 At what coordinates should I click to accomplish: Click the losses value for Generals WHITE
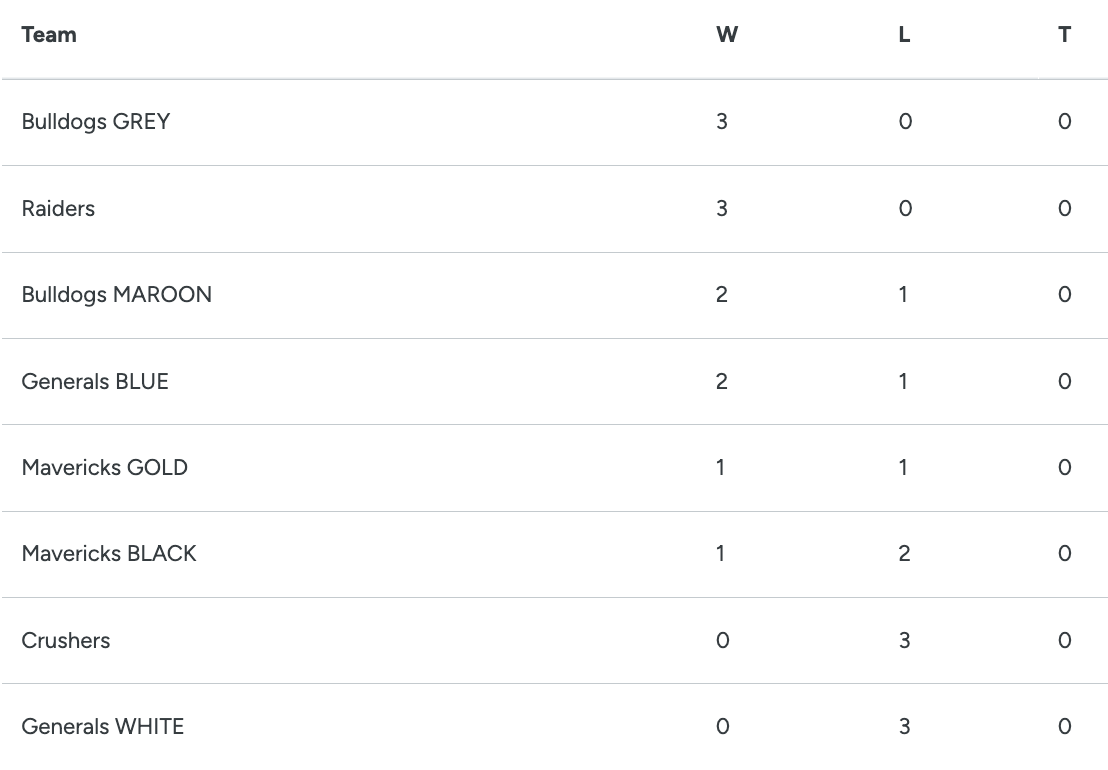(904, 727)
